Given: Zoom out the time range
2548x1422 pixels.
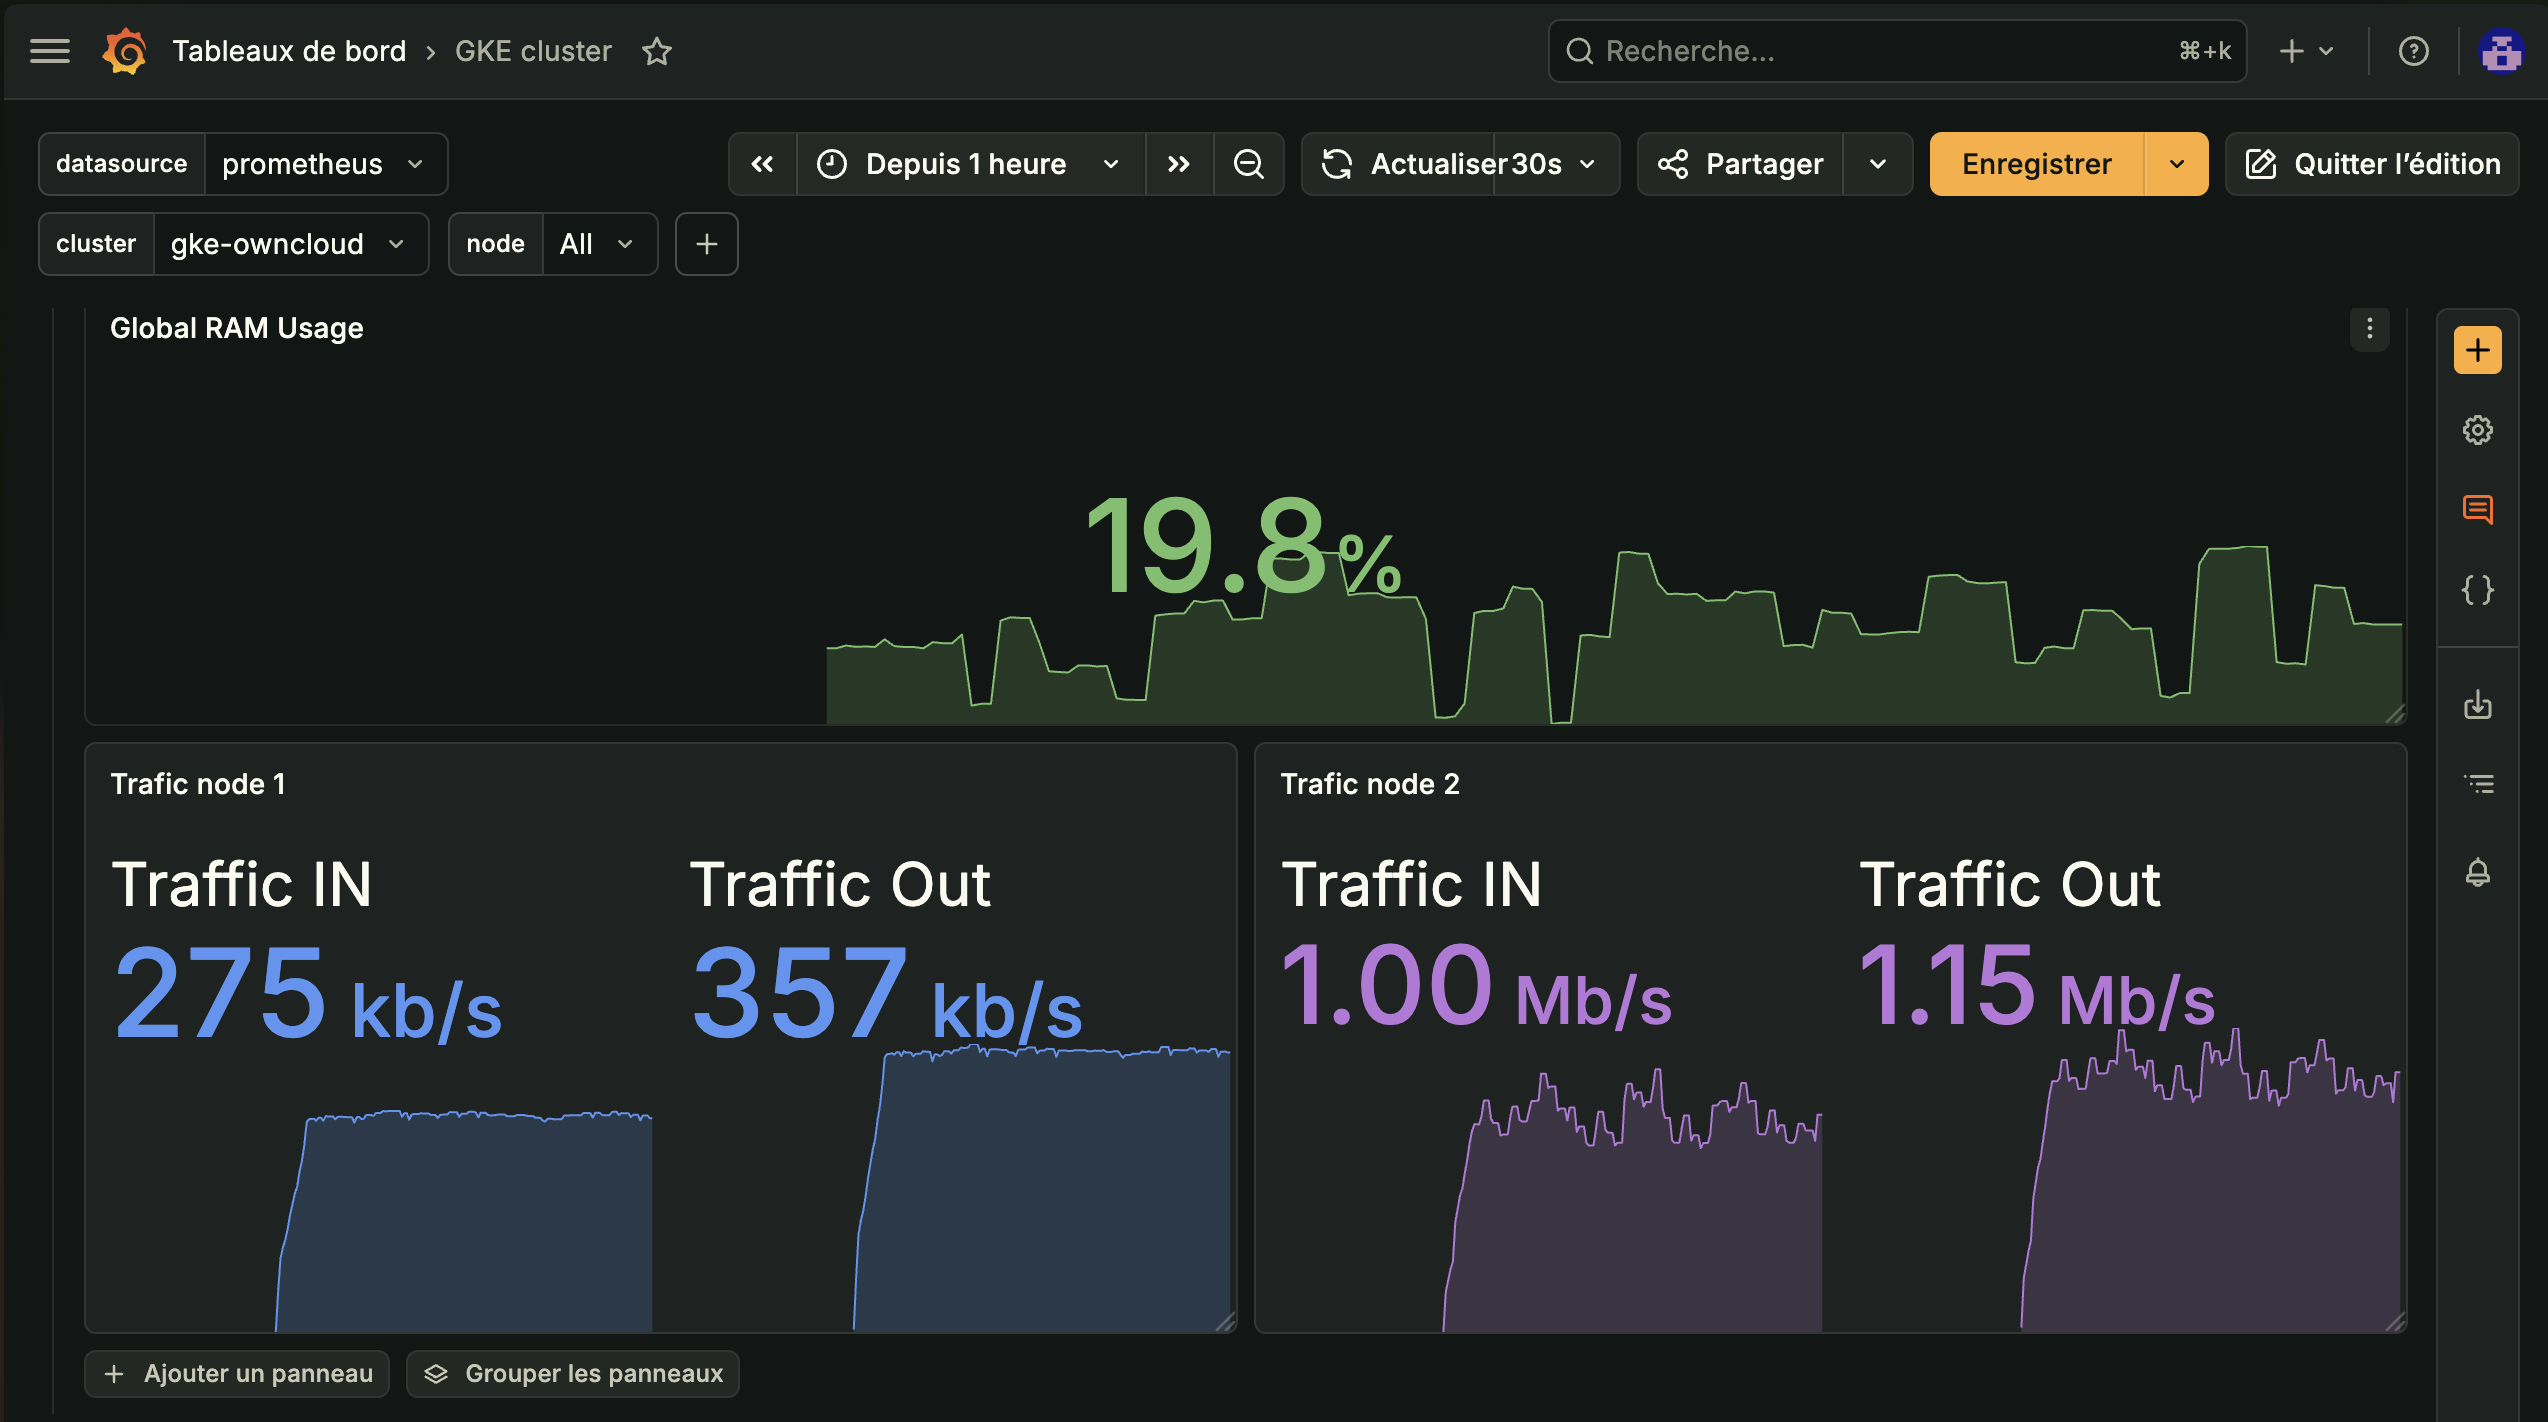Looking at the screenshot, I should click(x=1248, y=164).
